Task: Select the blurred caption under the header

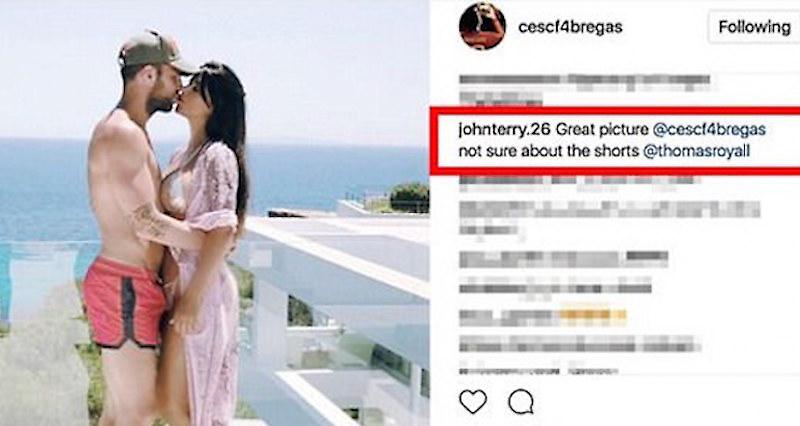Action: click(x=585, y=89)
